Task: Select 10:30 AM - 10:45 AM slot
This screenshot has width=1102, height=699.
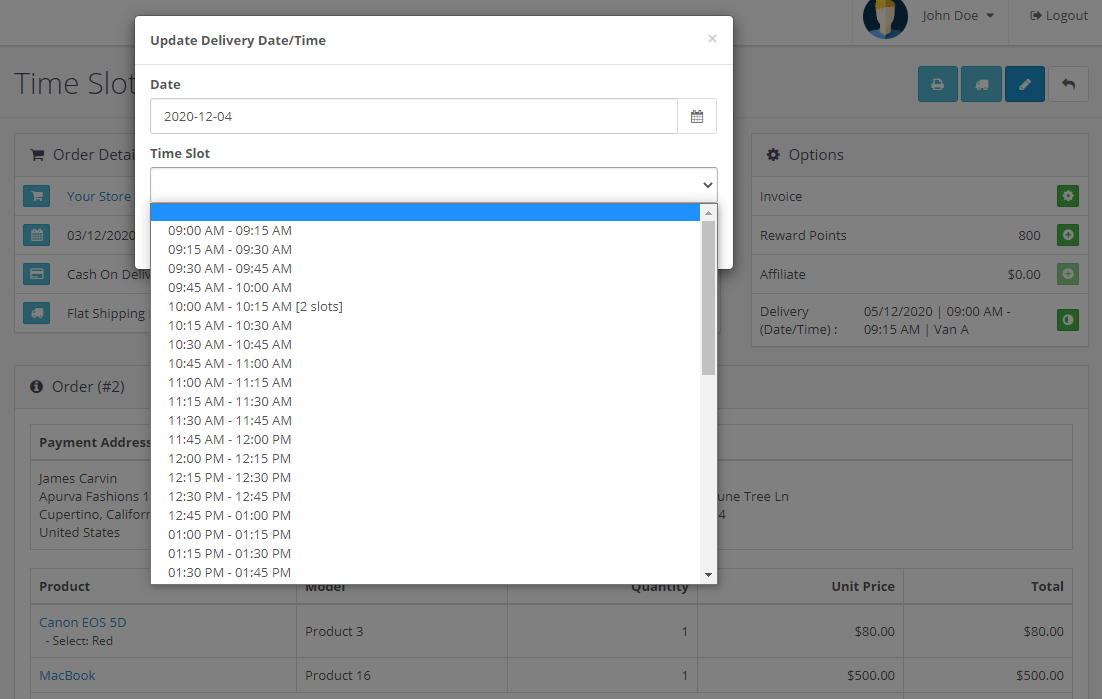Action: pos(425,344)
